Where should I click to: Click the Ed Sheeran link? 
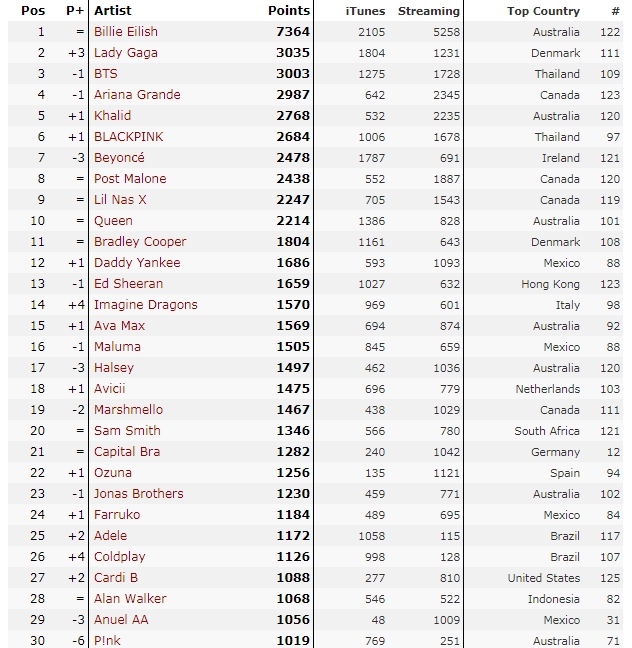[128, 284]
